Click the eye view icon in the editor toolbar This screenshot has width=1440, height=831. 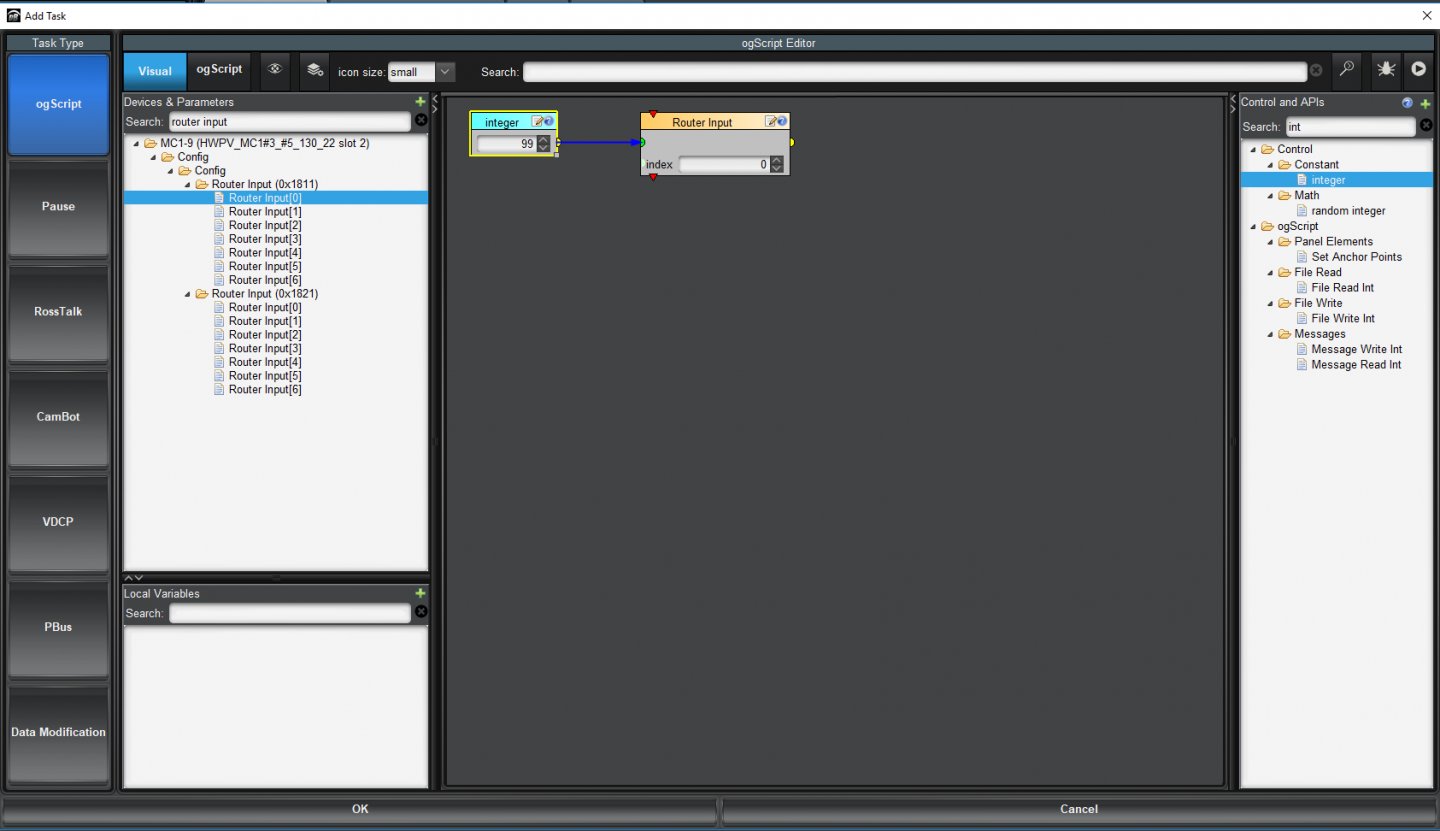tap(275, 70)
